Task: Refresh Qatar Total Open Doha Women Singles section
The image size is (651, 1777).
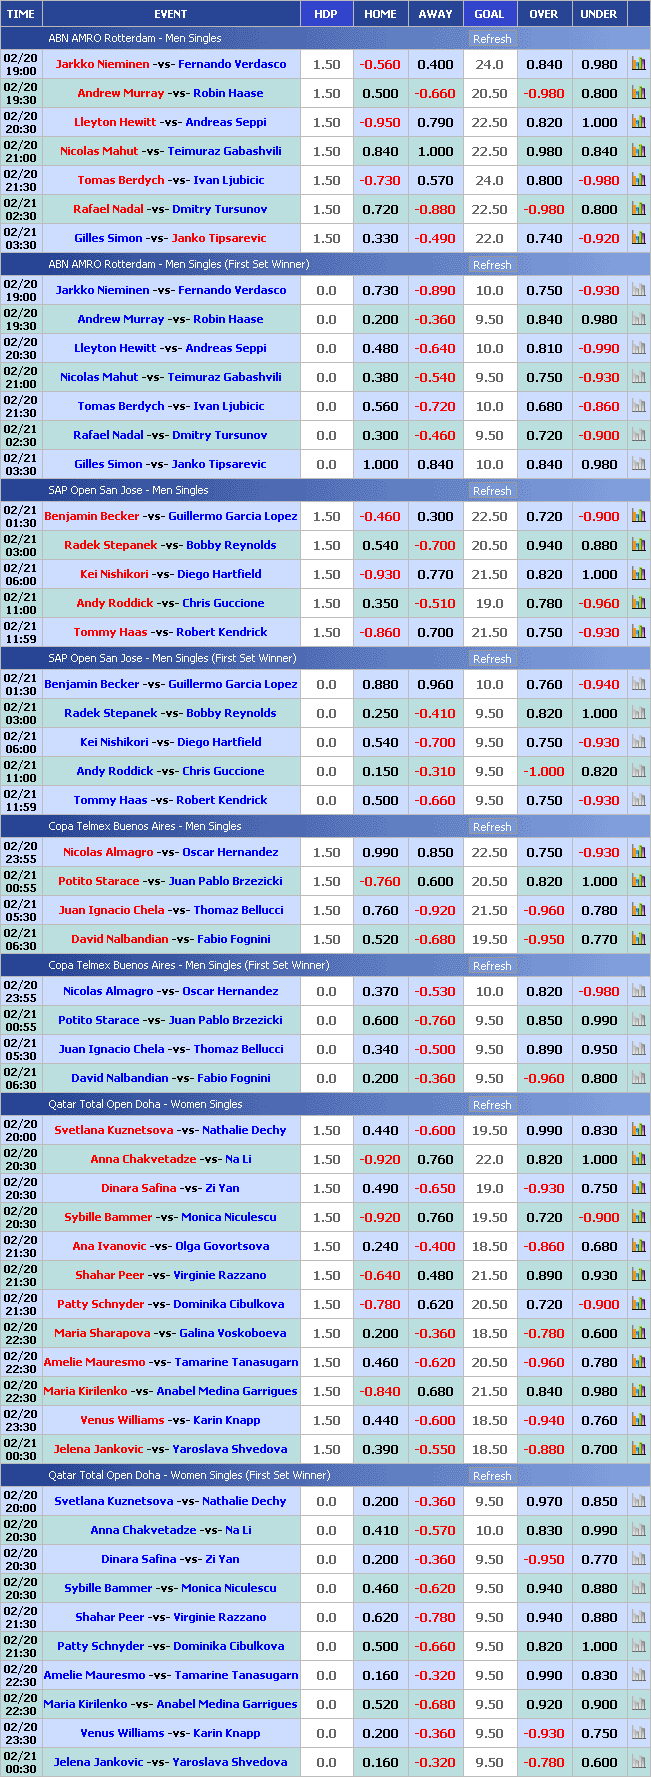Action: pos(491,1105)
